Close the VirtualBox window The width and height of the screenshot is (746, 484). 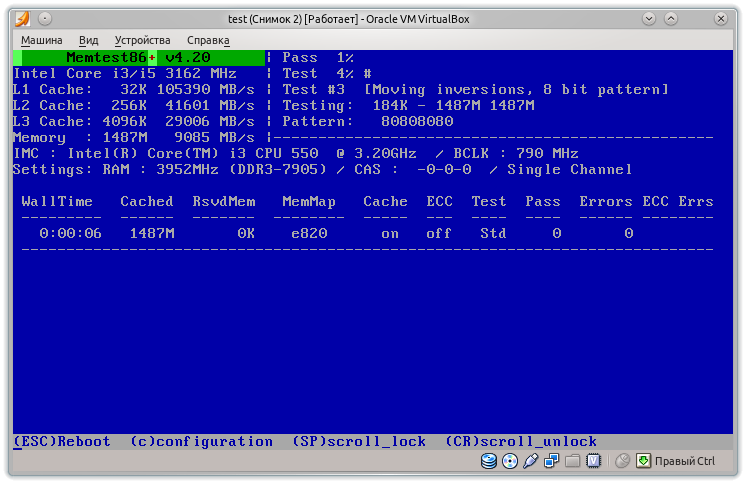(x=721, y=19)
